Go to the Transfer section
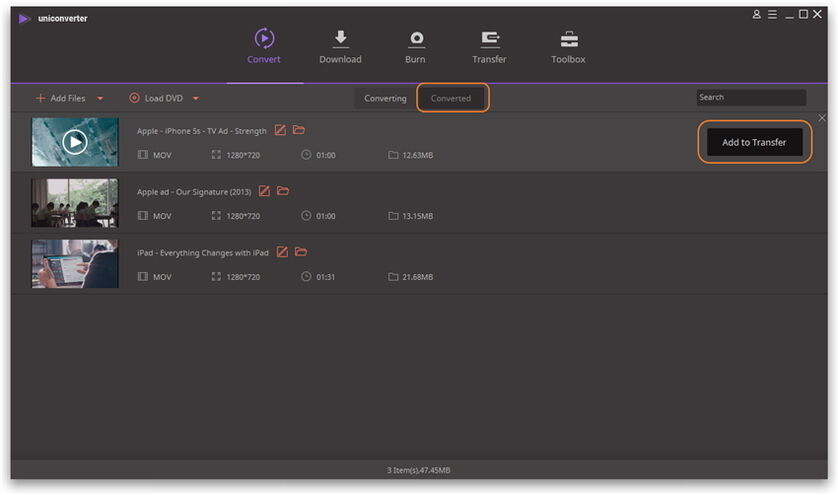 489,39
